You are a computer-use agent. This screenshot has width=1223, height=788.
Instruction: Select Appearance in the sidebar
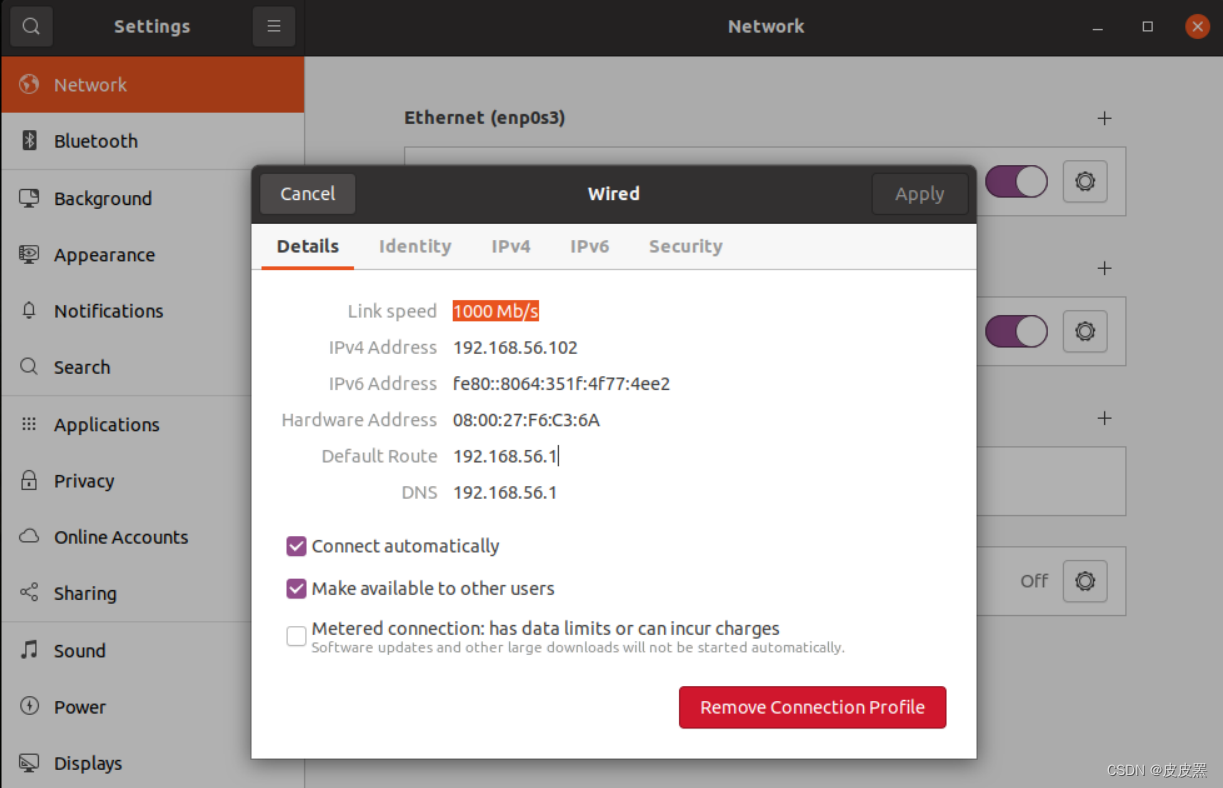(104, 254)
